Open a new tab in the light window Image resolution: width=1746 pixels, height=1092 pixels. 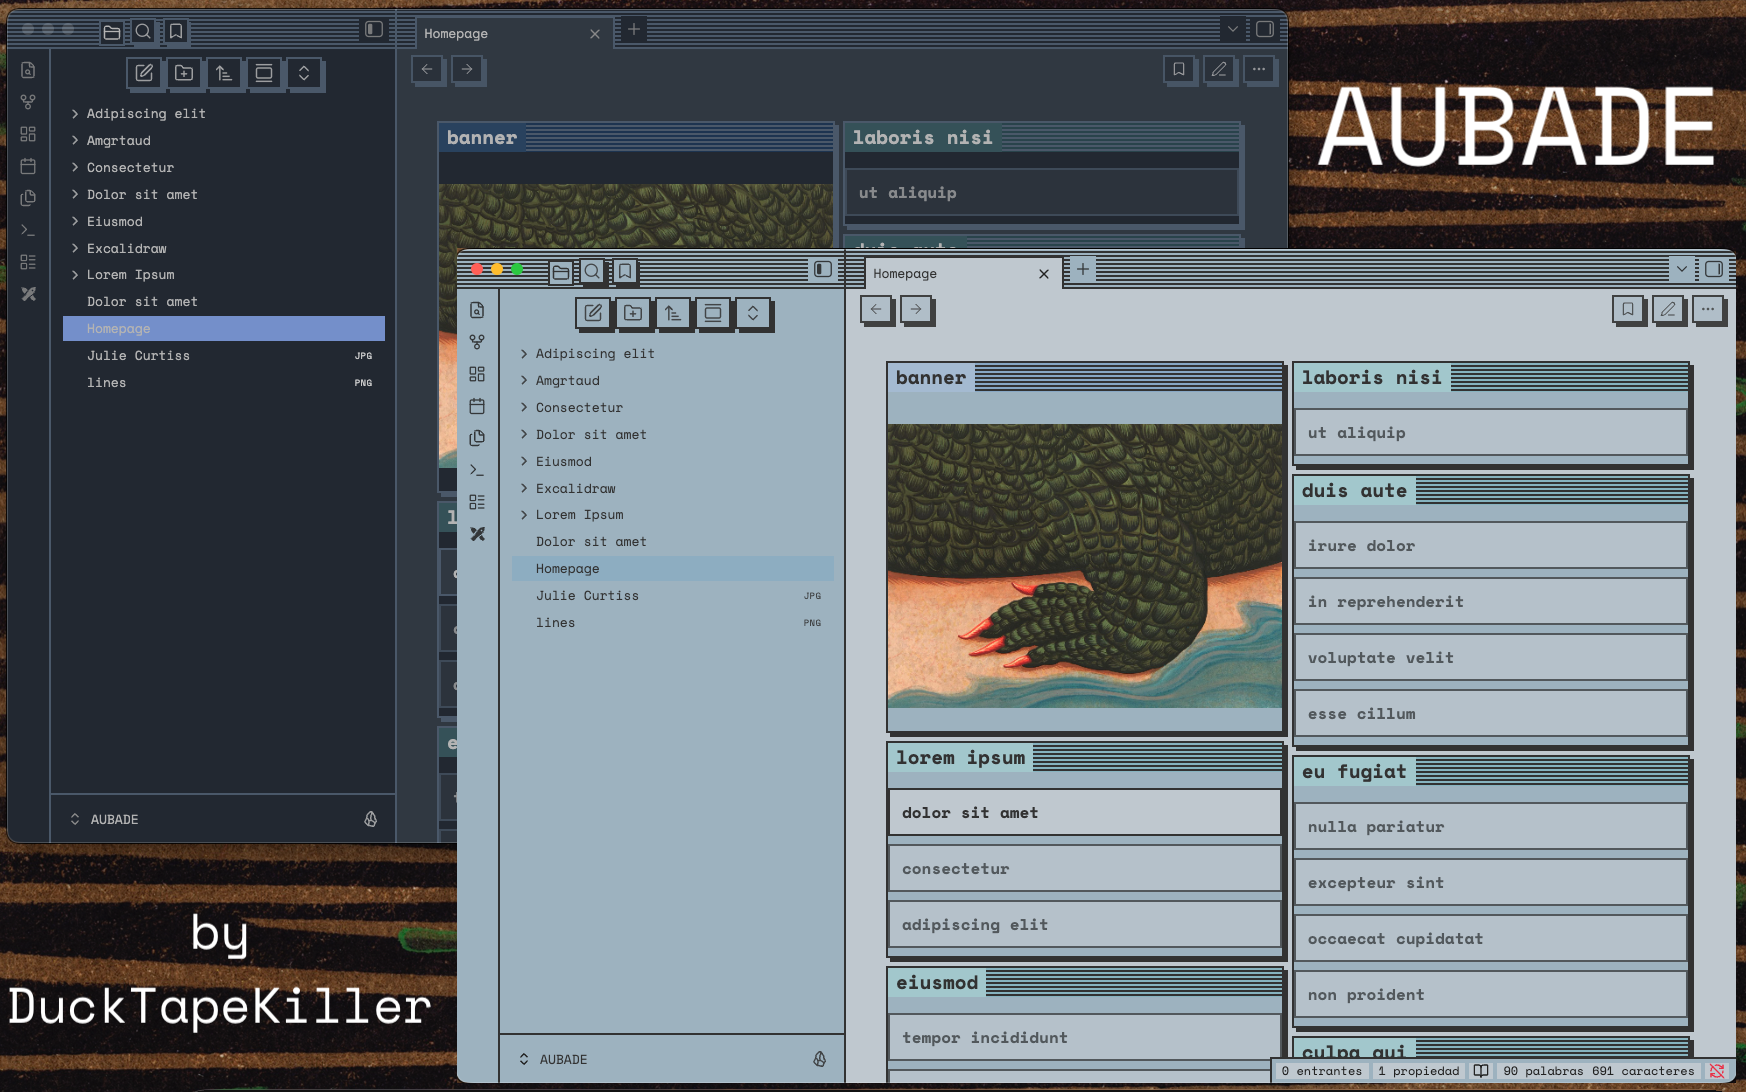(1082, 269)
